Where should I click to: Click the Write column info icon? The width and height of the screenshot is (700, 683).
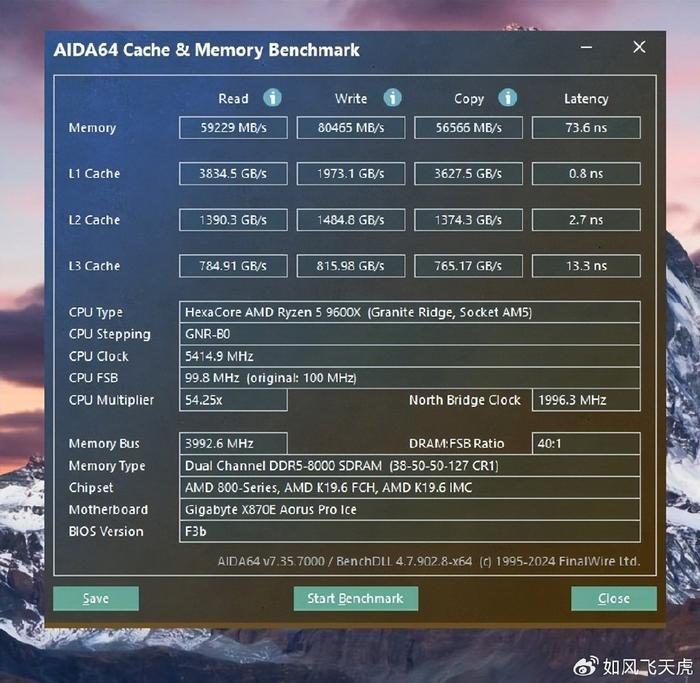coord(392,97)
